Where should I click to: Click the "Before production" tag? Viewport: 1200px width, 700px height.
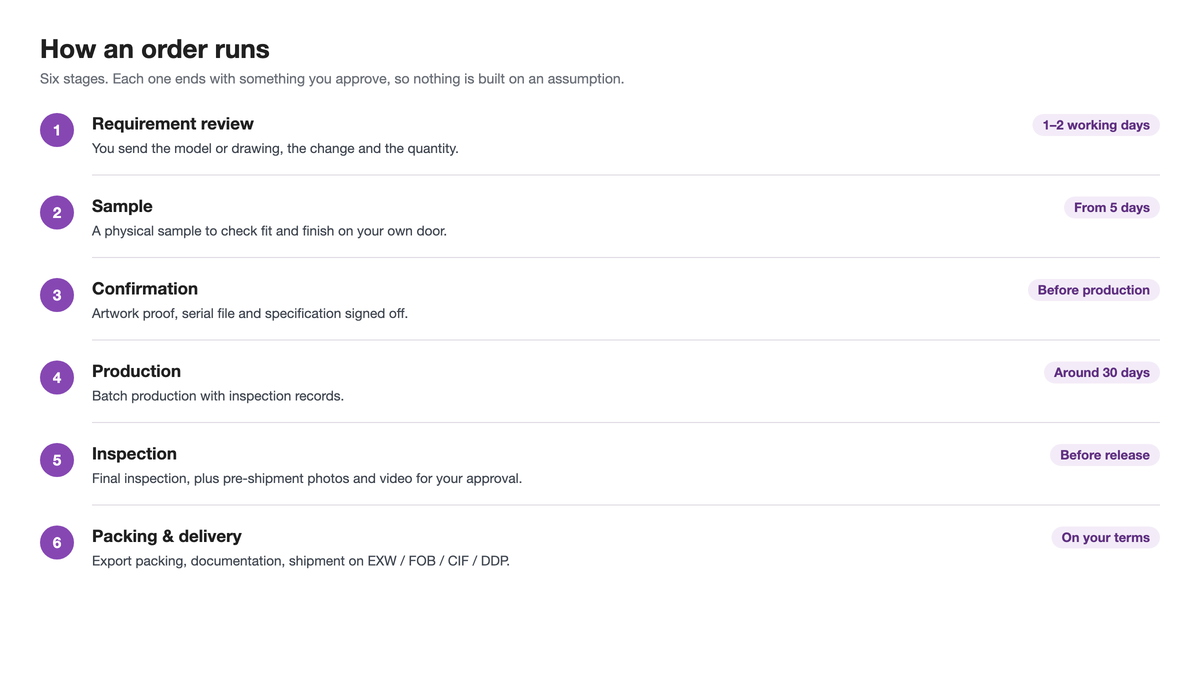(x=1094, y=290)
